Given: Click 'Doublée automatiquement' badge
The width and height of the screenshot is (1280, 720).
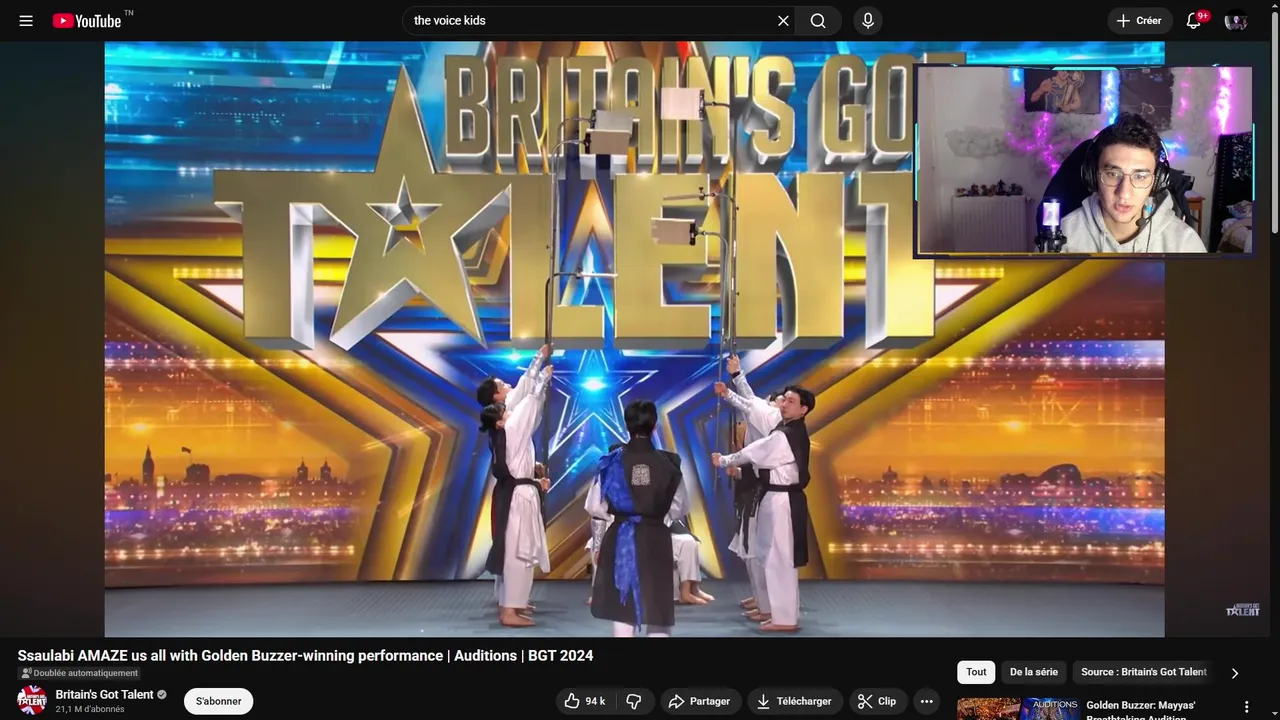Looking at the screenshot, I should click(79, 673).
